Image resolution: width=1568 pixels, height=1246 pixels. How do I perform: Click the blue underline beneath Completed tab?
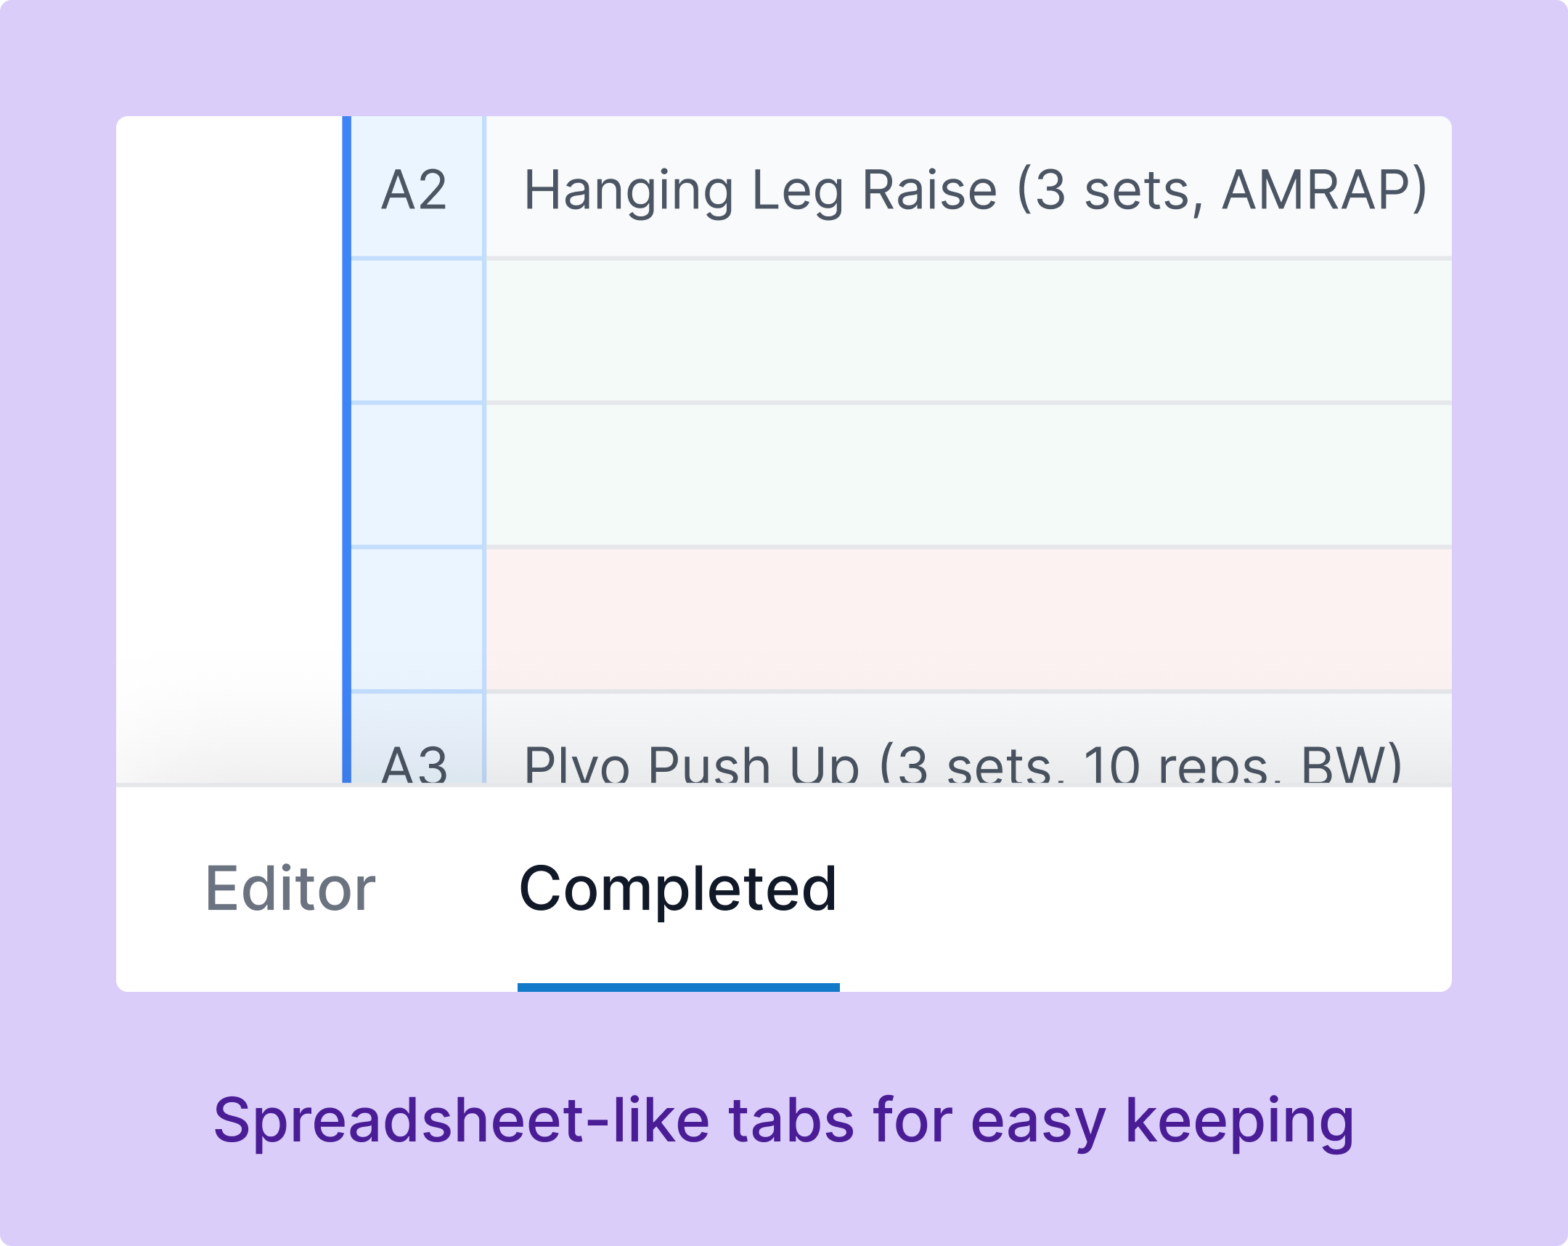point(678,987)
